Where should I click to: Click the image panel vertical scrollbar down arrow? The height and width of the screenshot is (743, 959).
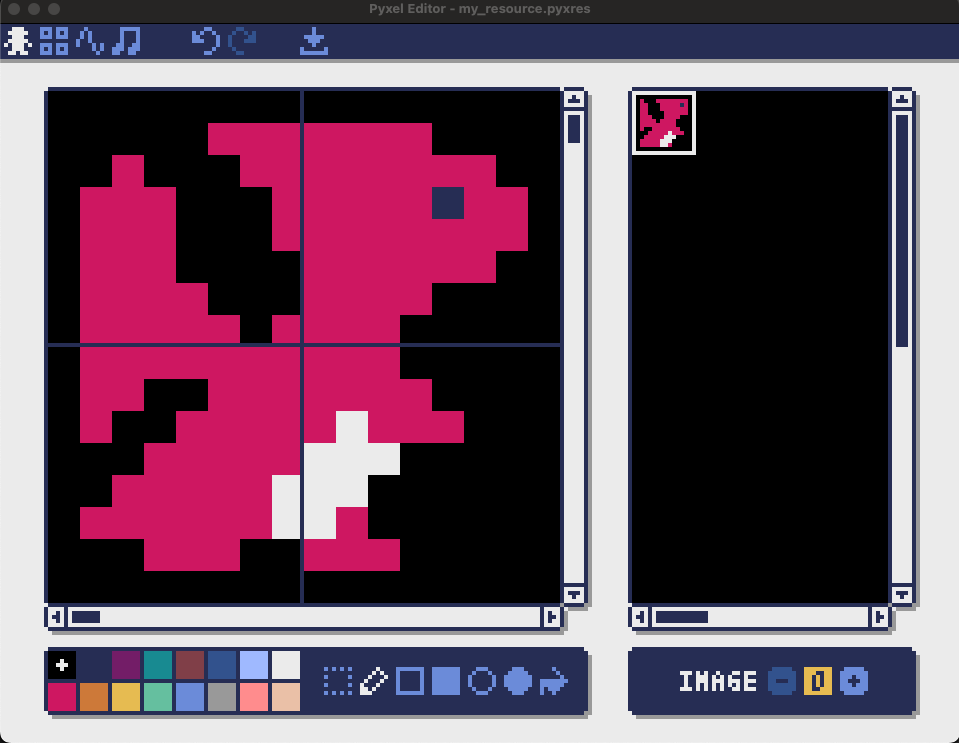click(902, 594)
